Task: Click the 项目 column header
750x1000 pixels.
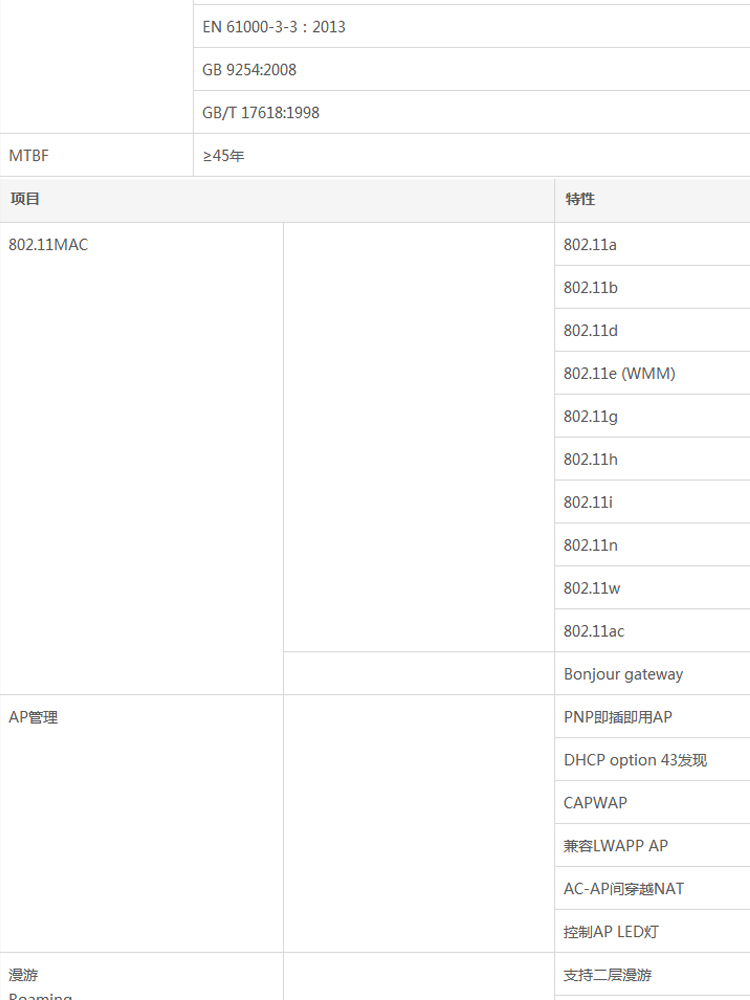Action: [x=277, y=200]
